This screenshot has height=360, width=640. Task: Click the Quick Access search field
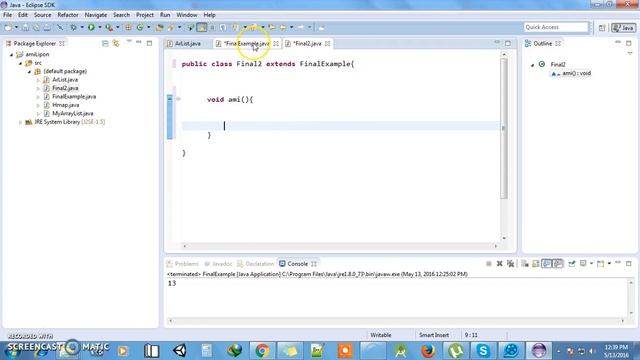coord(556,27)
